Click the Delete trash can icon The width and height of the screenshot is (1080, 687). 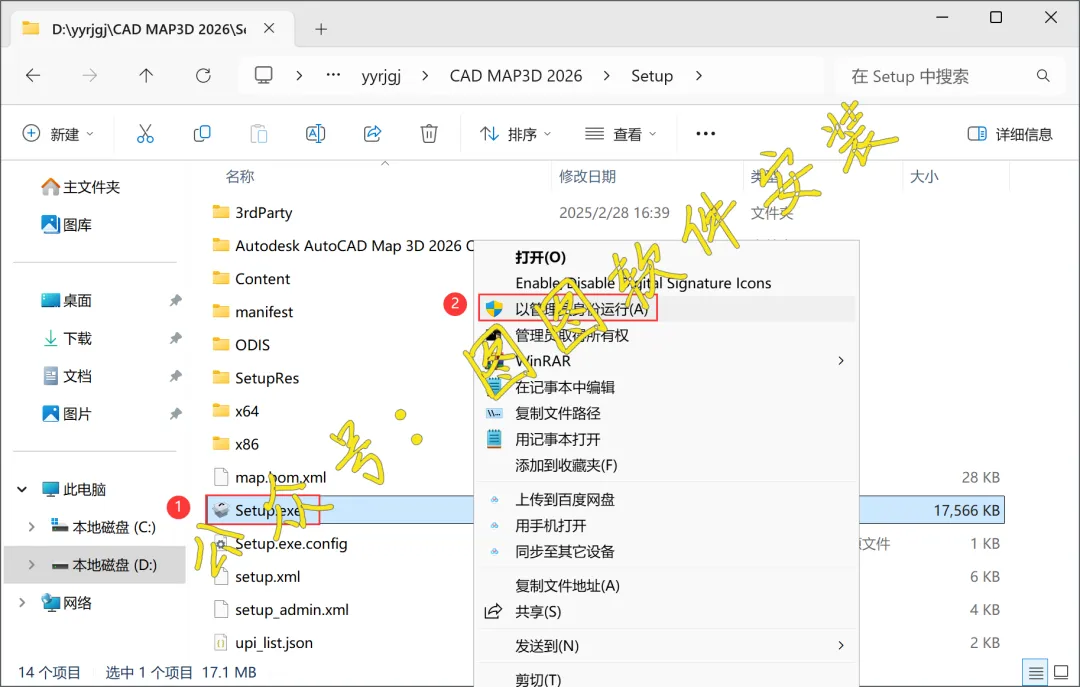[x=429, y=134]
